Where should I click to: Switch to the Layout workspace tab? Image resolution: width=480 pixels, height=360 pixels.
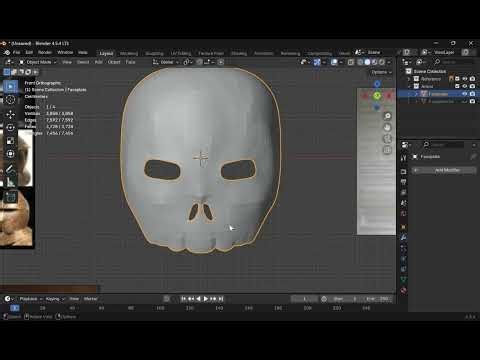(x=106, y=53)
